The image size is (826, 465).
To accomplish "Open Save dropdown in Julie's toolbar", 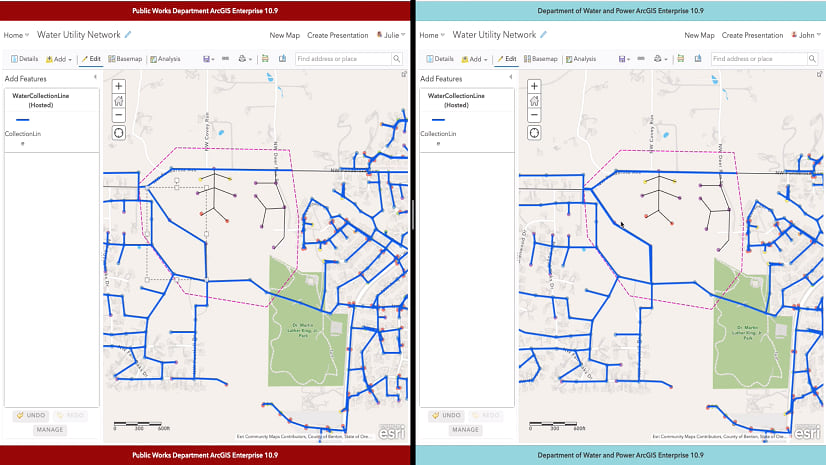I will tap(209, 59).
